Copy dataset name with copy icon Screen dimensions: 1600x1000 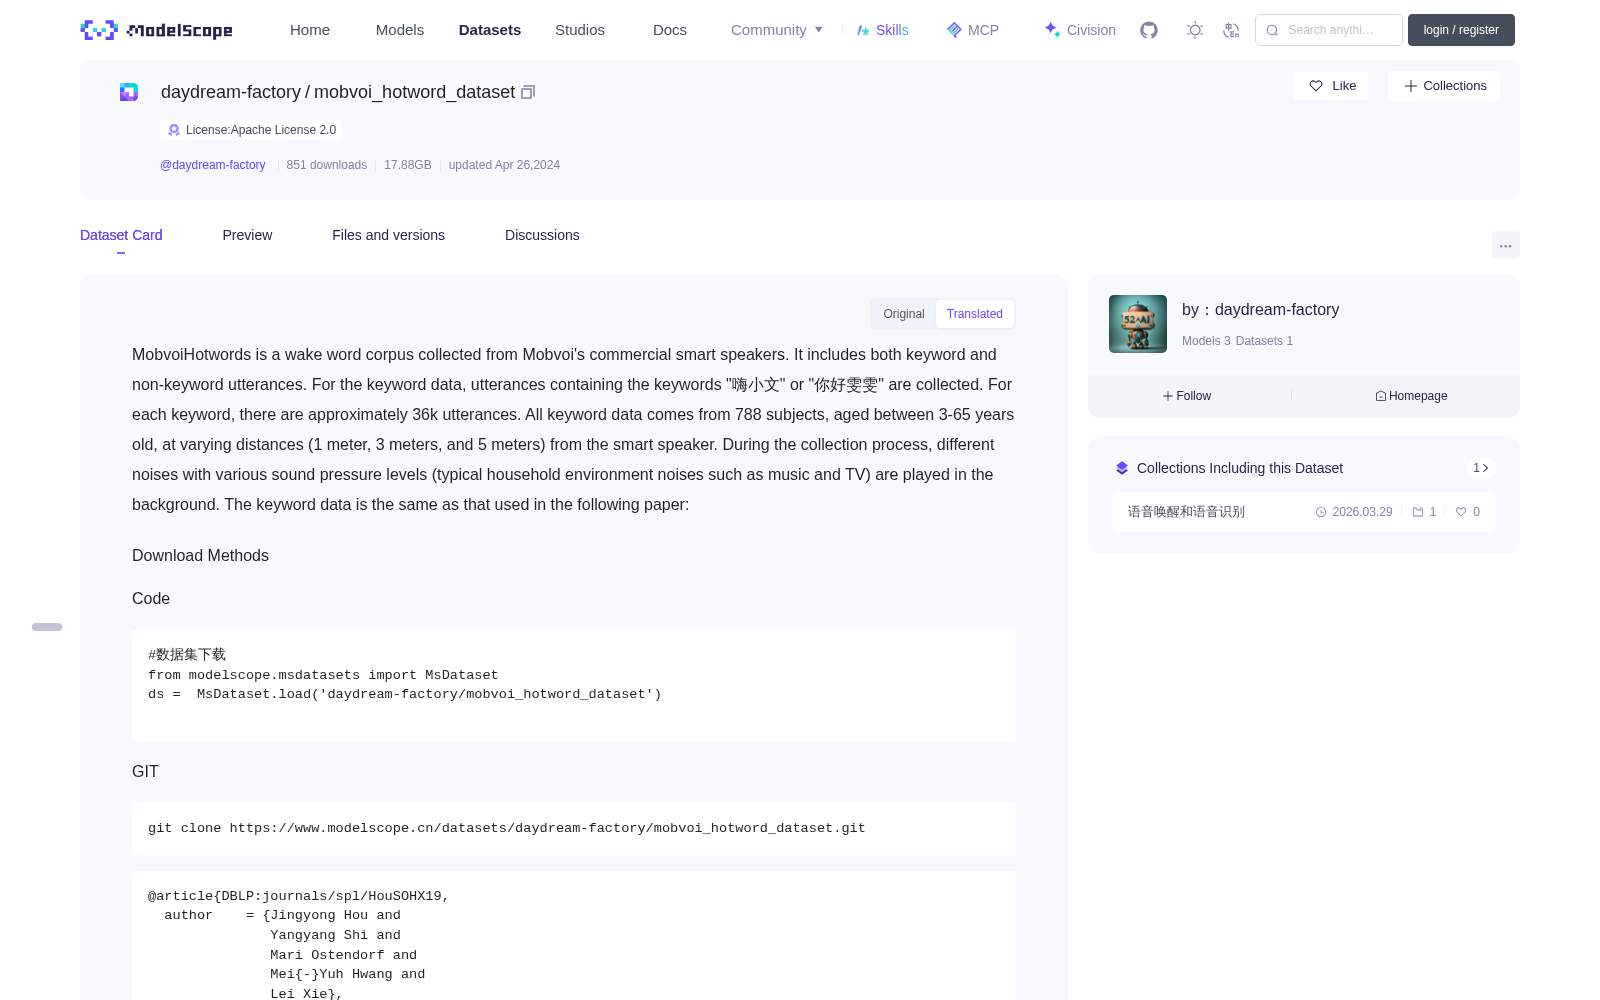click(528, 92)
